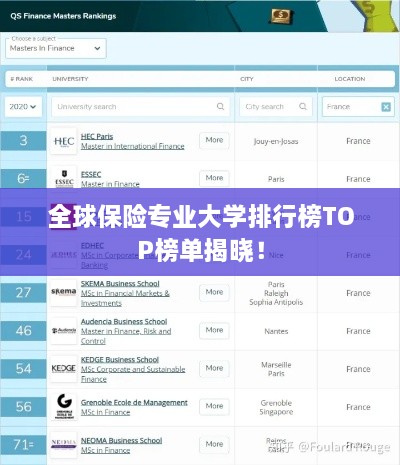The image size is (400, 465).
Task: Click rank 54 cell
Action: (x=23, y=369)
